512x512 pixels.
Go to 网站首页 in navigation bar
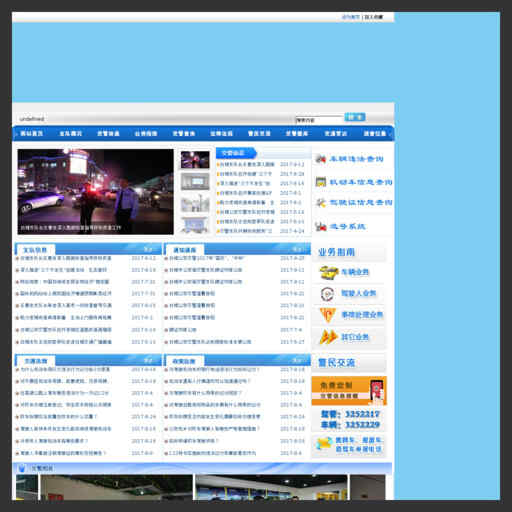coord(31,133)
